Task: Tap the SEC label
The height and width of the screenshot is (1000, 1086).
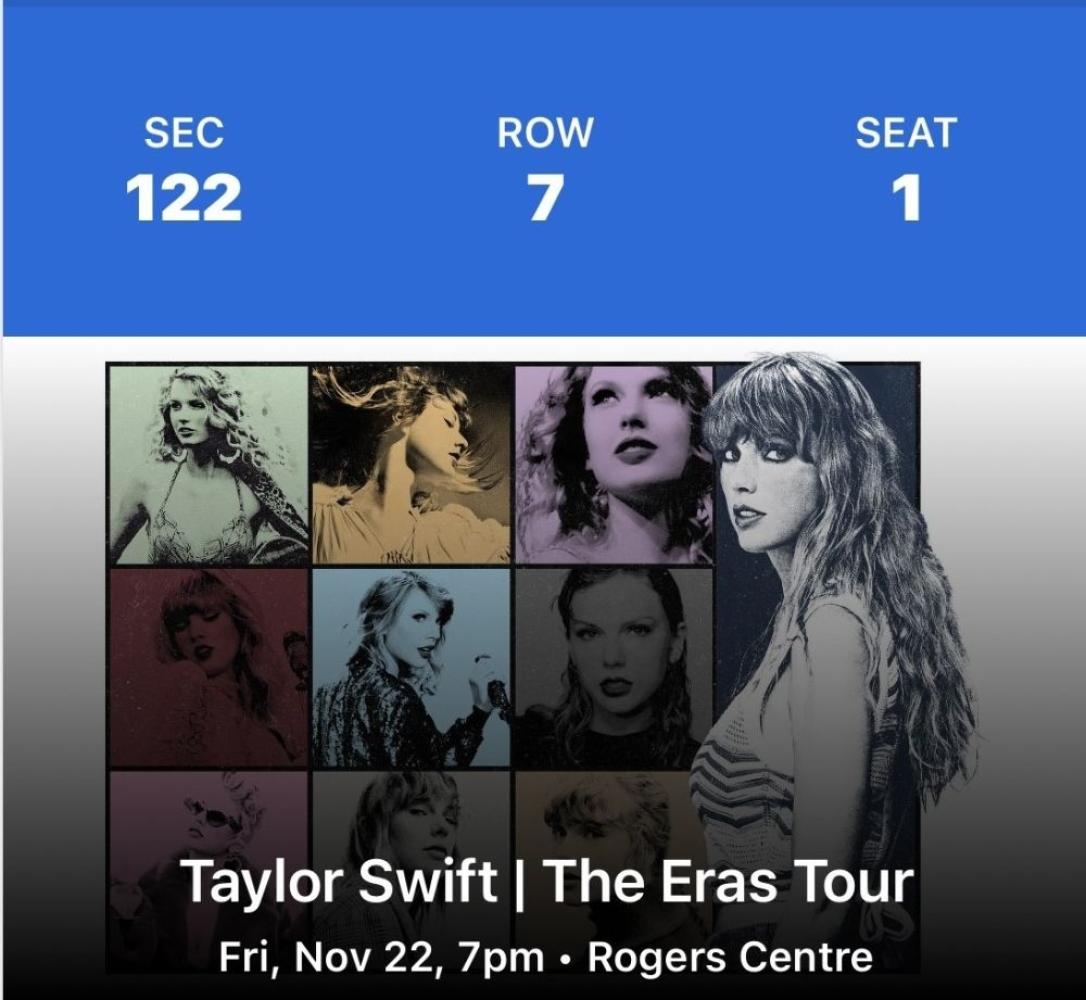Action: [184, 132]
